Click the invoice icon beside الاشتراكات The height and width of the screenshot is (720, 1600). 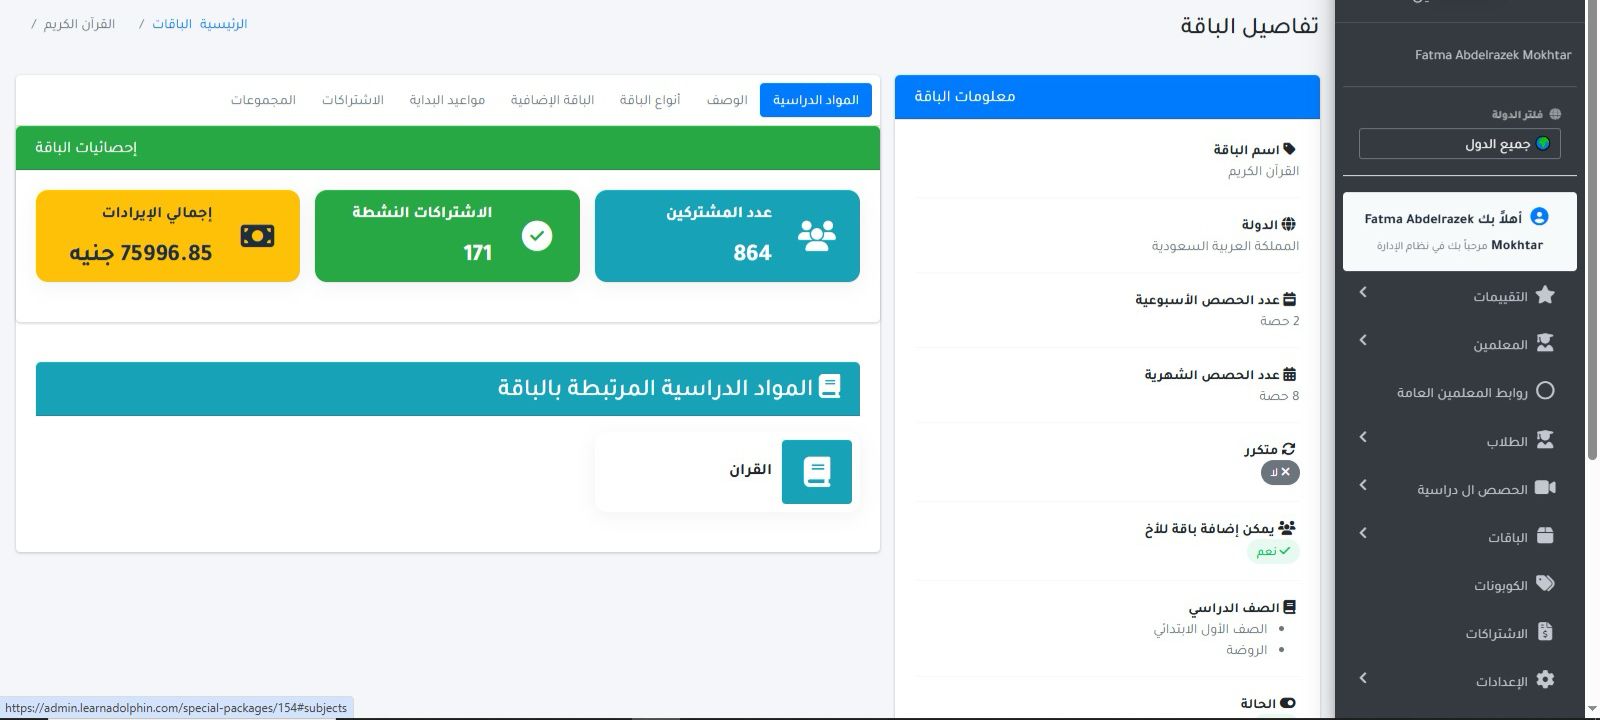click(x=1545, y=632)
